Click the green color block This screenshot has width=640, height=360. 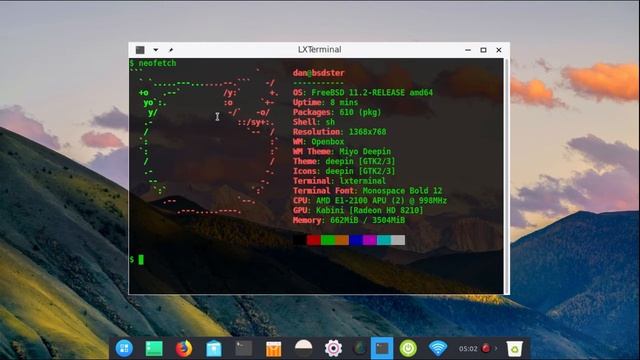point(328,240)
